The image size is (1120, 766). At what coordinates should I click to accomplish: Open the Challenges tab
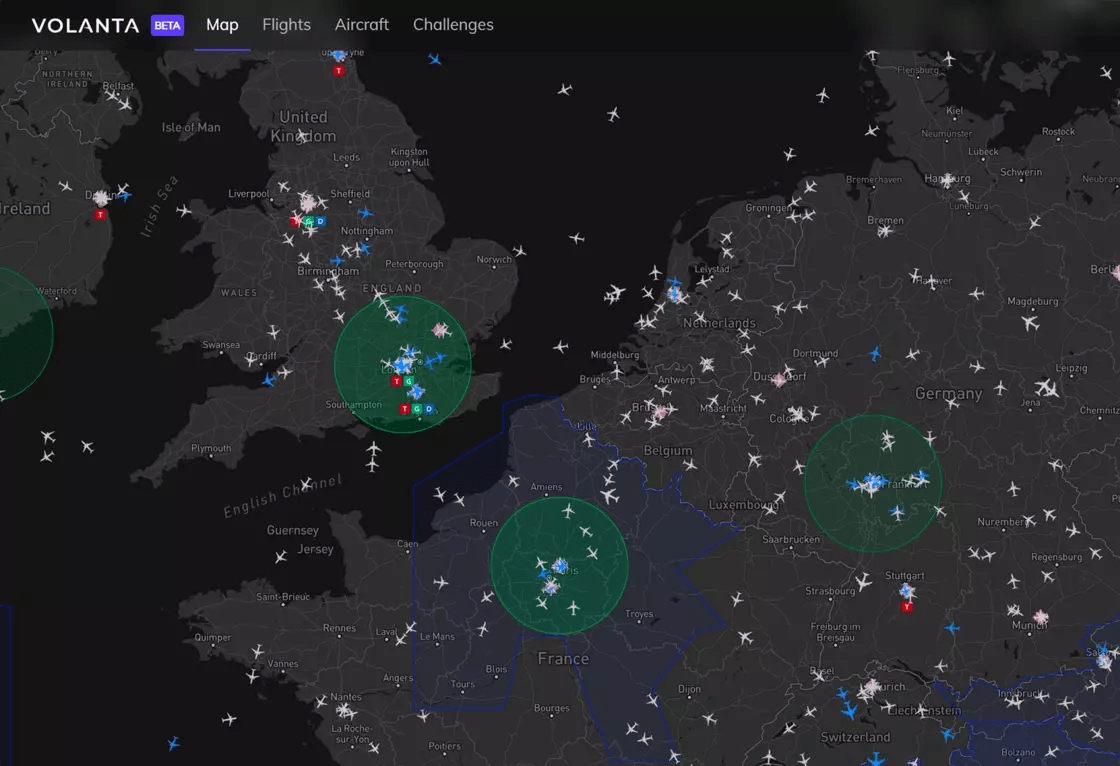pyautogui.click(x=453, y=25)
